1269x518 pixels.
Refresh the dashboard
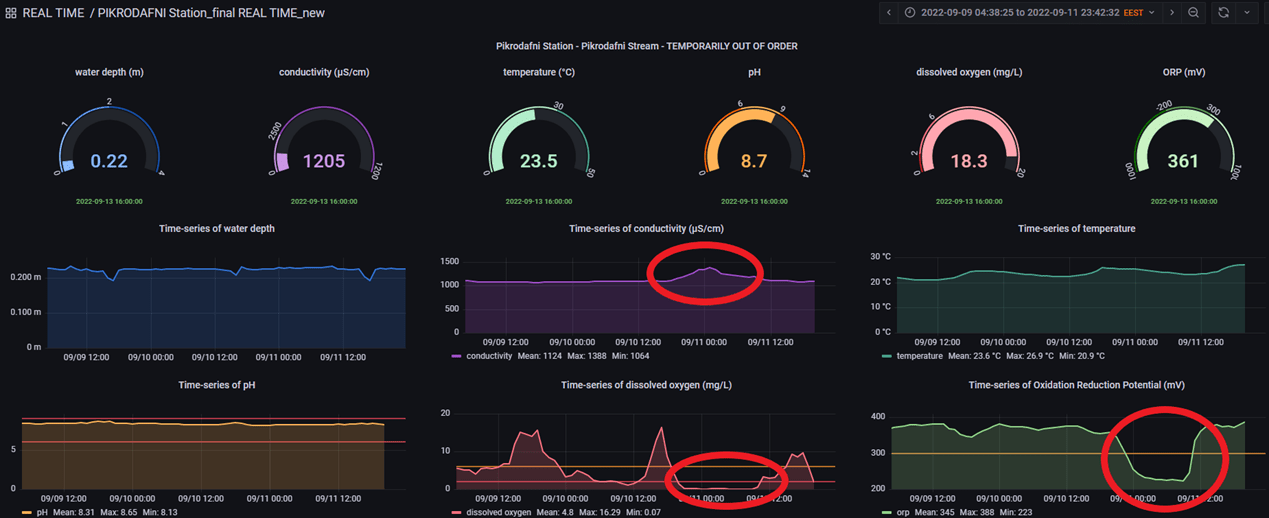[x=1223, y=13]
